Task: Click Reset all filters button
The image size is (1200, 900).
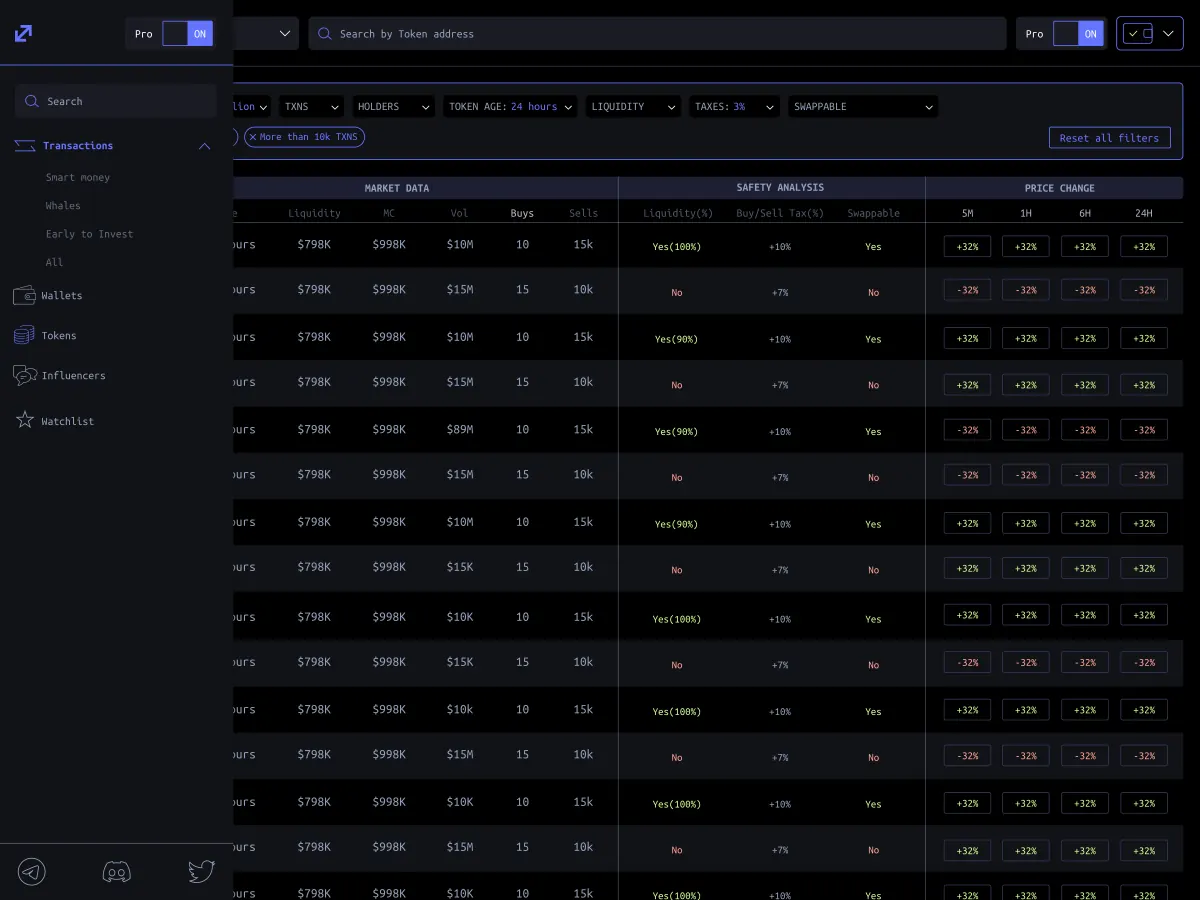Action: coord(1109,138)
